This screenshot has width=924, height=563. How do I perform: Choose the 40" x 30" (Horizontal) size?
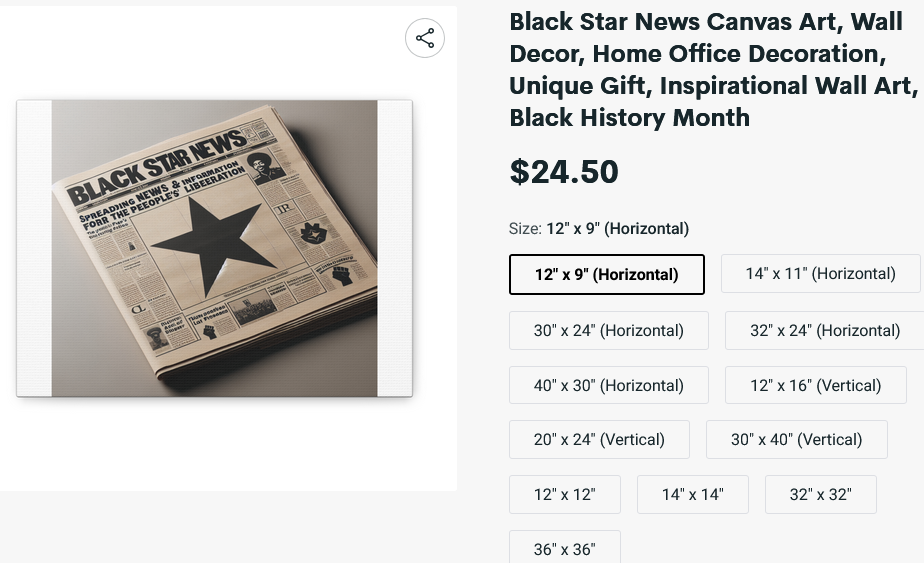tap(609, 385)
